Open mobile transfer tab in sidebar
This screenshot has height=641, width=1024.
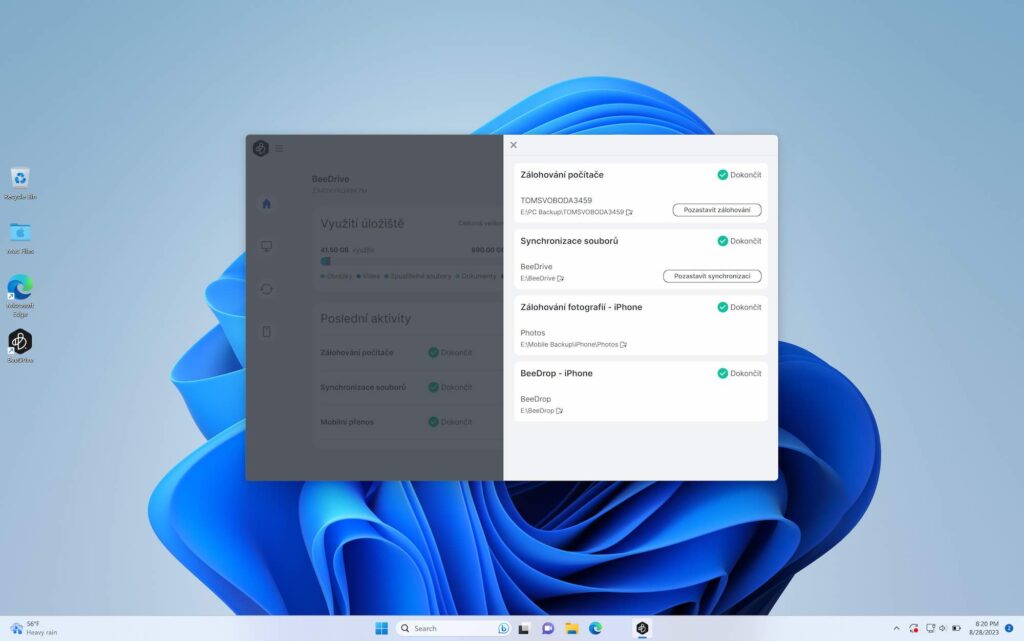click(266, 332)
